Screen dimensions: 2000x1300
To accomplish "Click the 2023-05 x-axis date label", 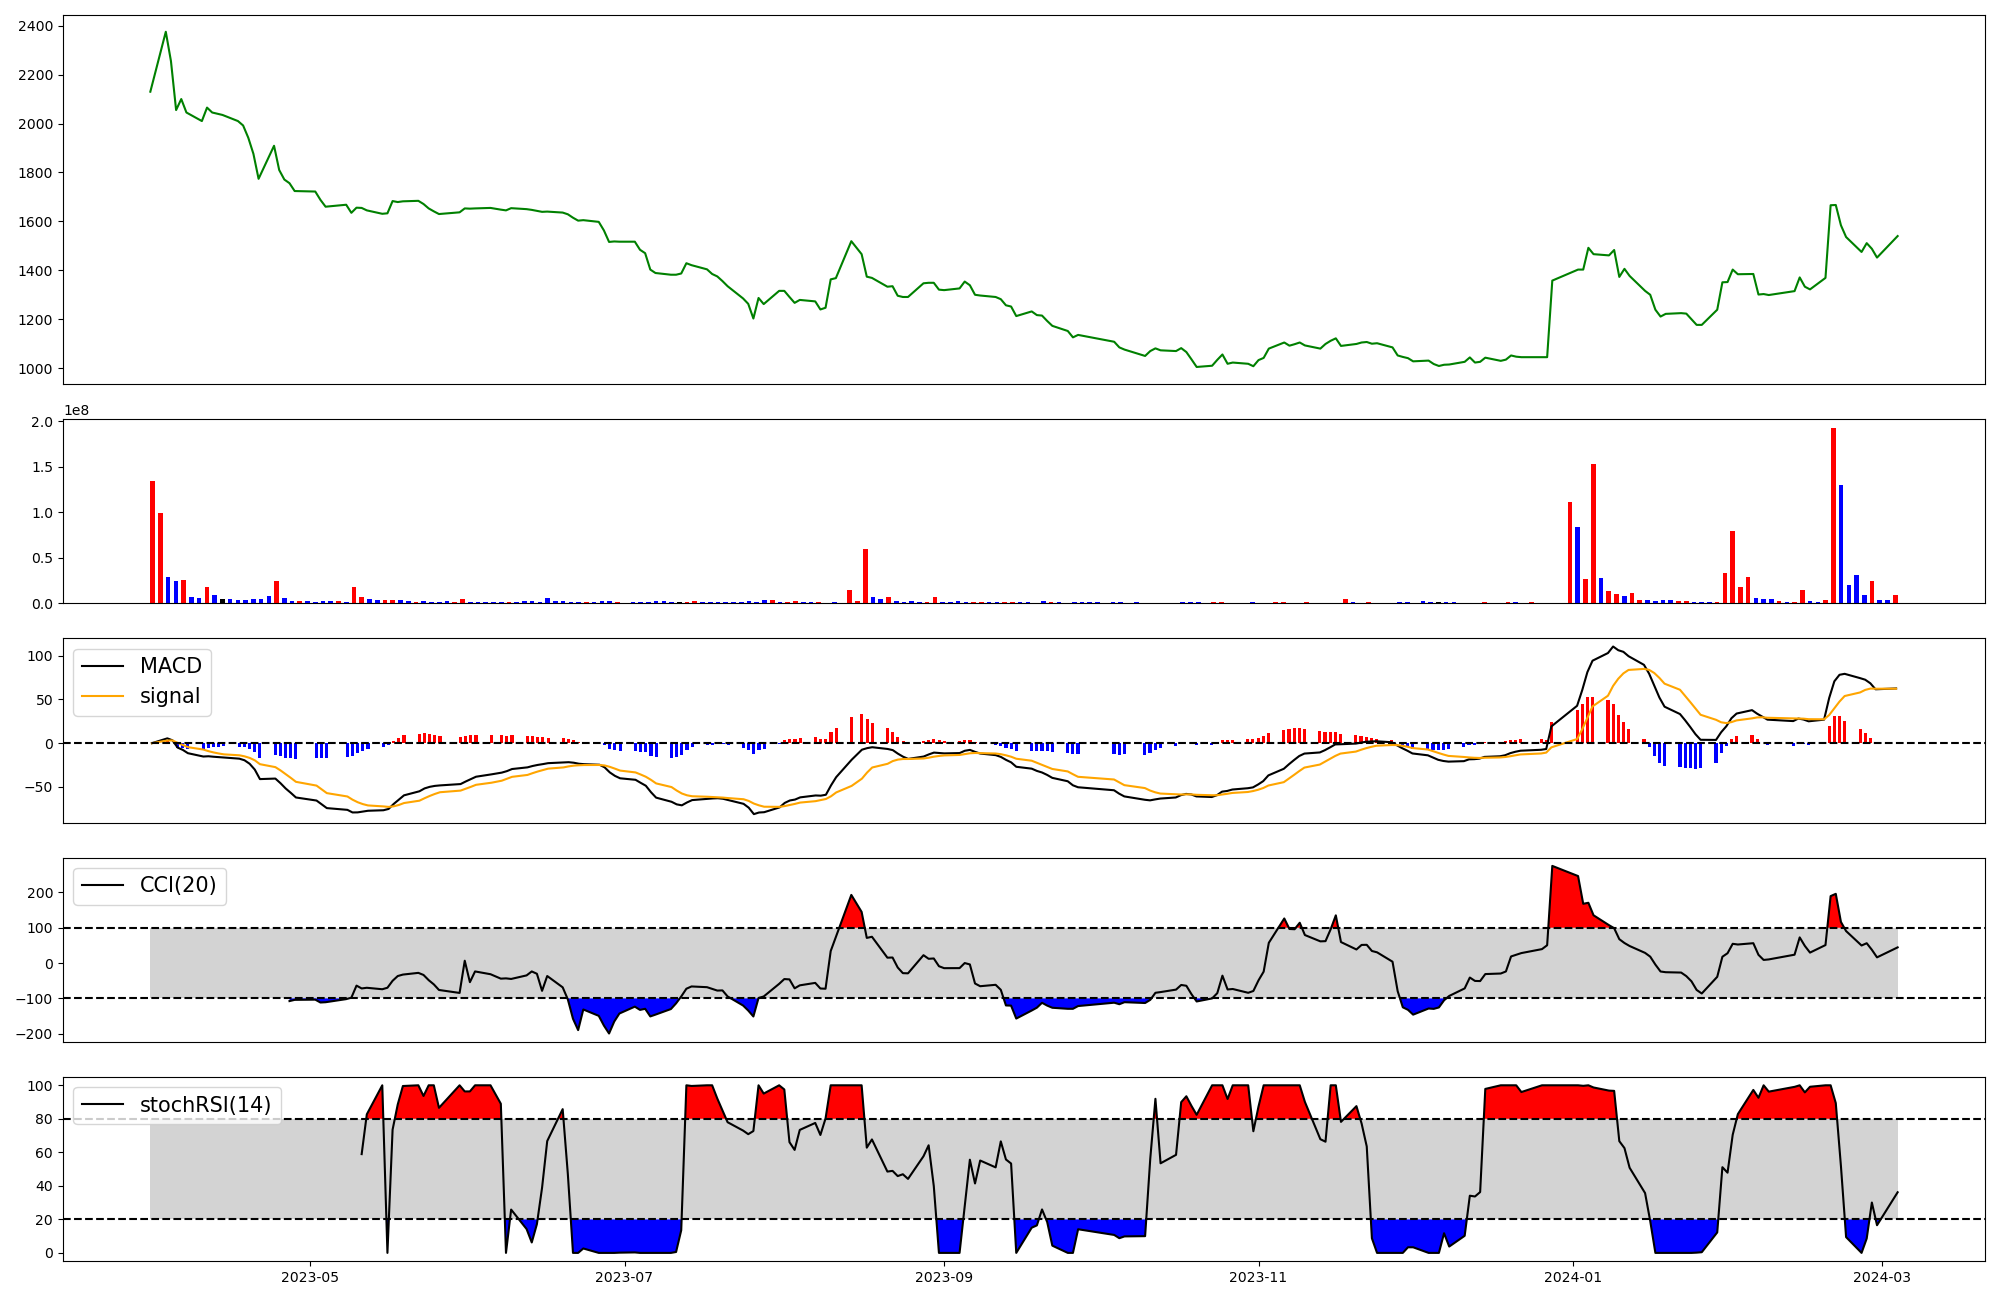I will pos(310,1277).
